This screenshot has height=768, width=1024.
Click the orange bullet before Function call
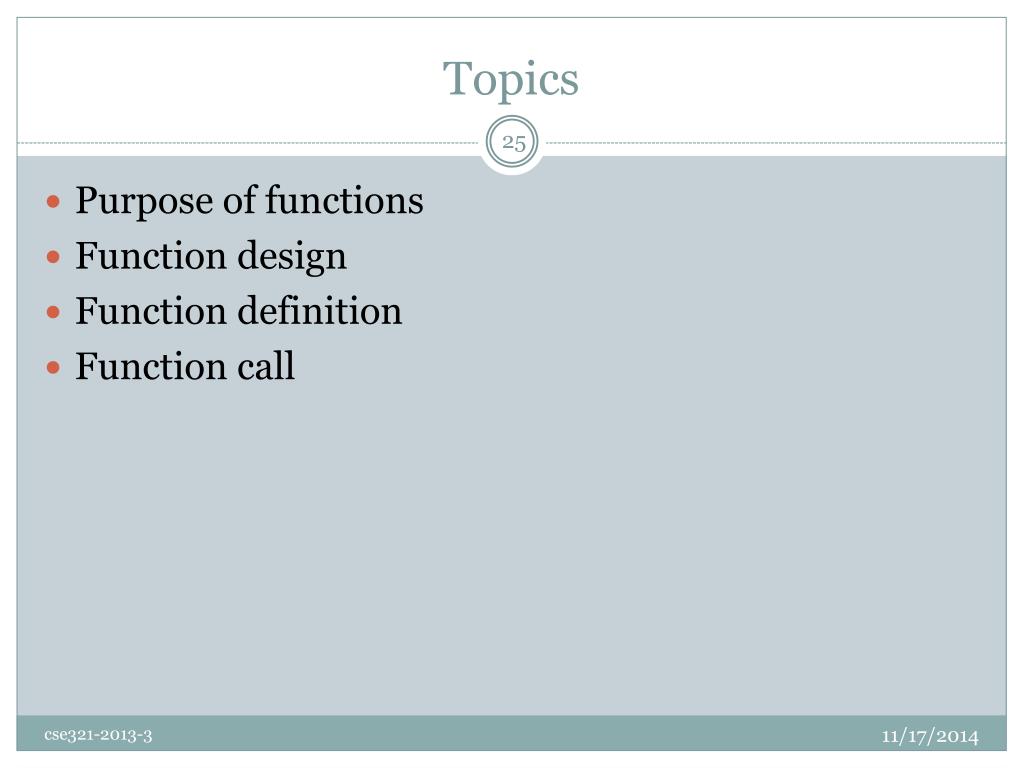(54, 368)
